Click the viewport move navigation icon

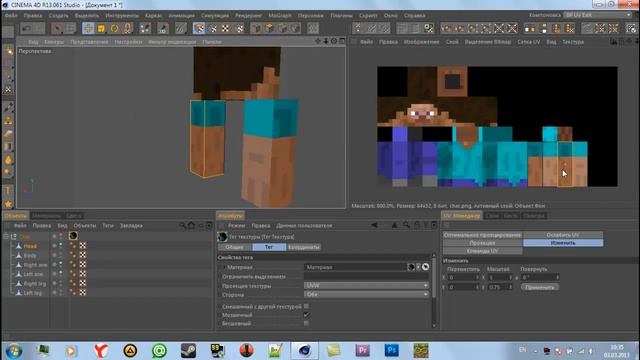coord(318,41)
